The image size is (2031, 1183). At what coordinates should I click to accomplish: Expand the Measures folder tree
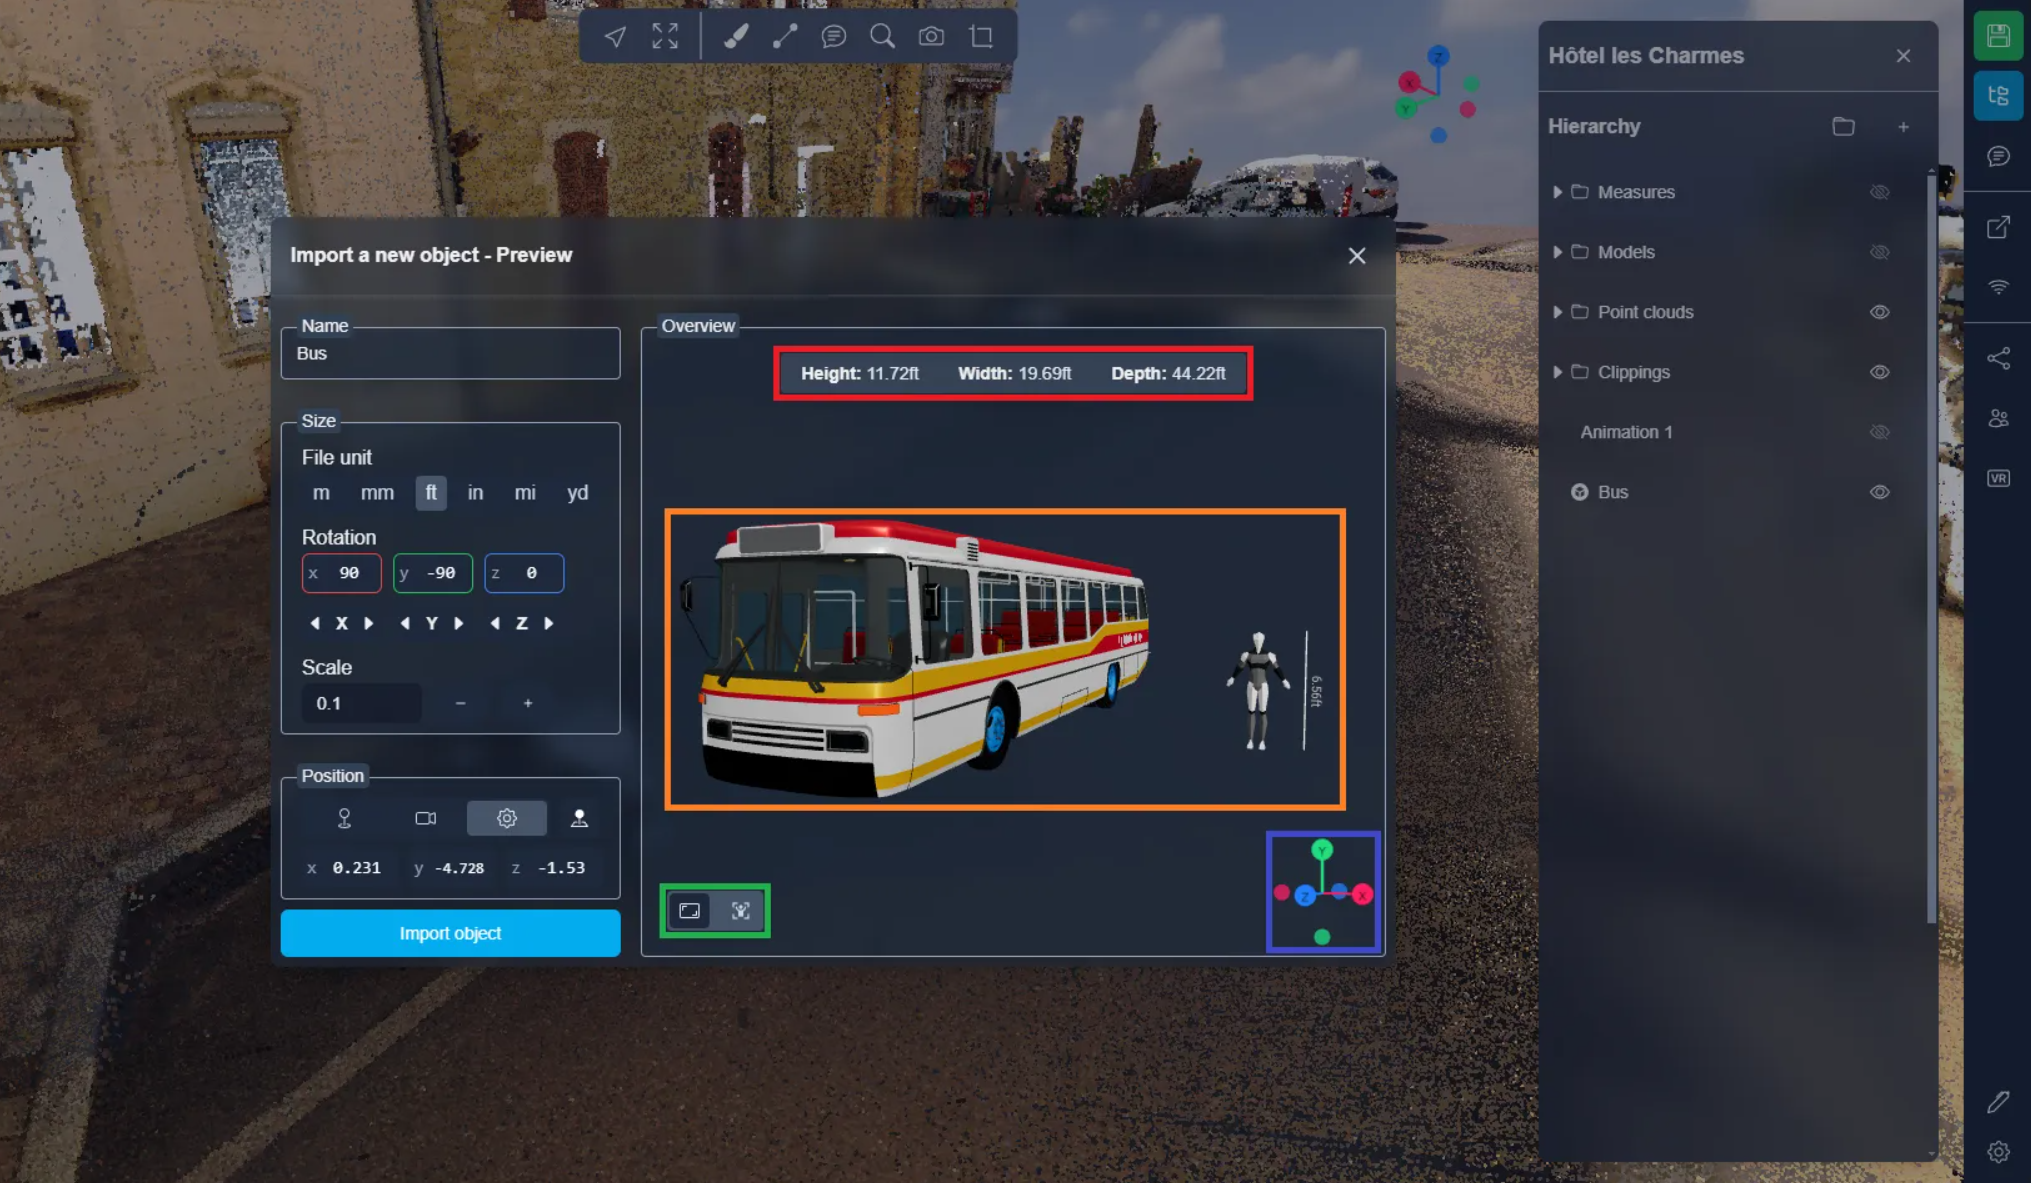tap(1557, 192)
